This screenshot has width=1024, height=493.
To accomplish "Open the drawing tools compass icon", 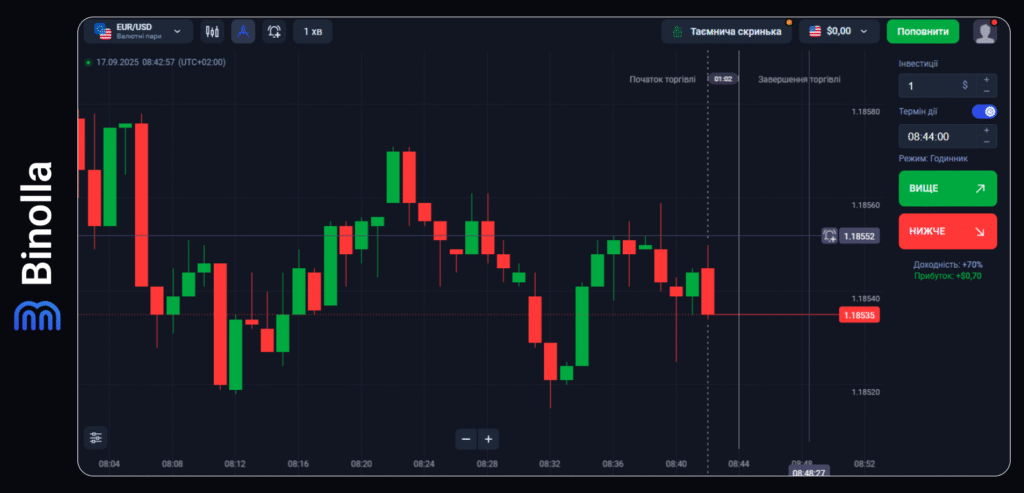I will [x=243, y=32].
